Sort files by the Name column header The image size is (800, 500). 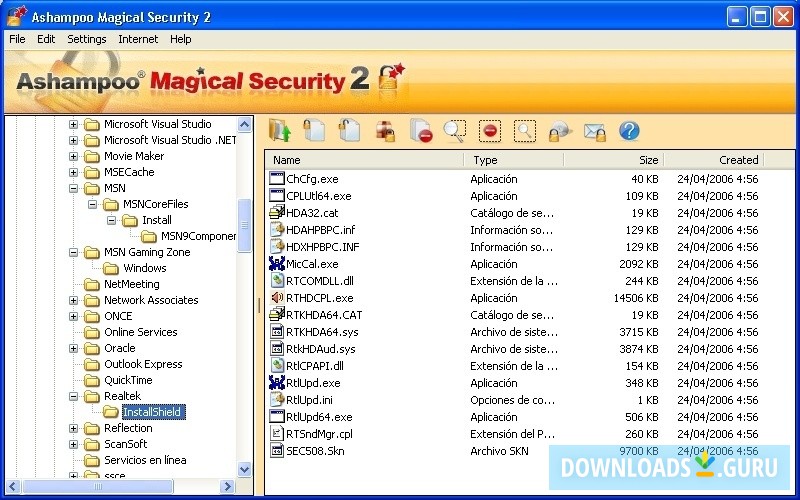(x=365, y=160)
